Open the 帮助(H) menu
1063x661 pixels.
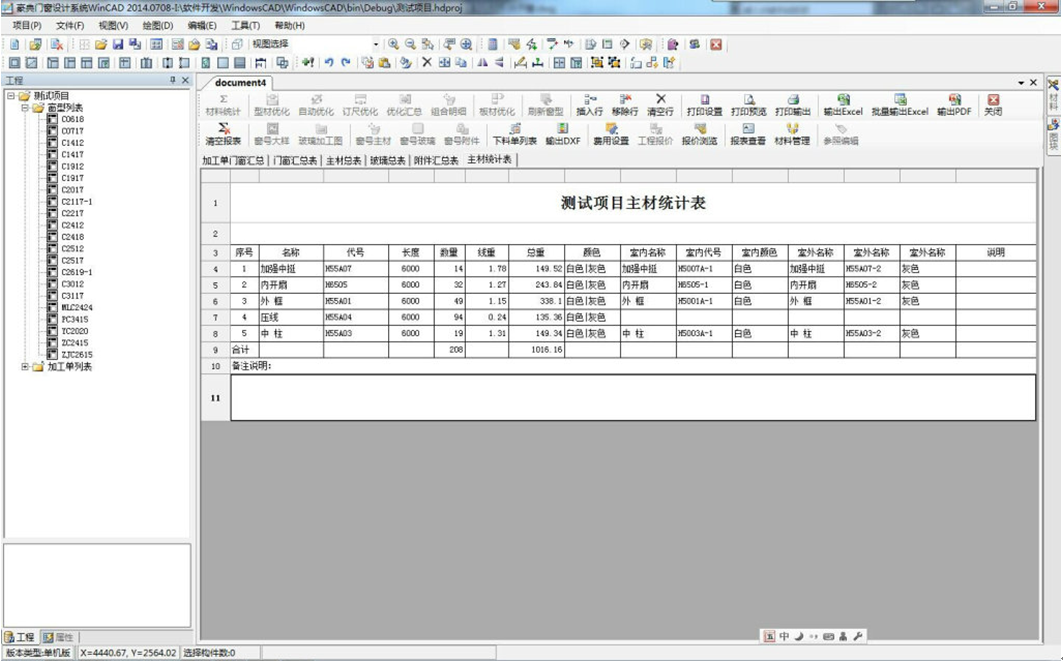[x=289, y=26]
